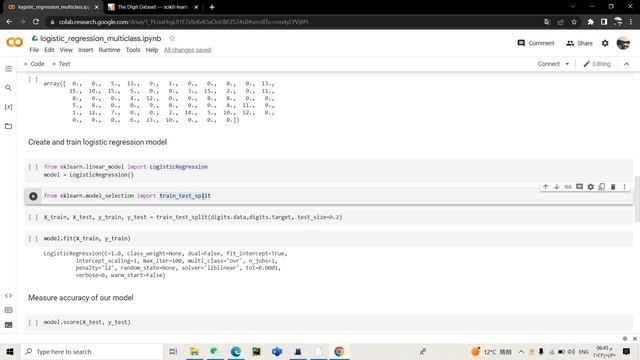Show hidden system tray icons chevron
This screenshot has height=360, width=640.
tap(521, 351)
